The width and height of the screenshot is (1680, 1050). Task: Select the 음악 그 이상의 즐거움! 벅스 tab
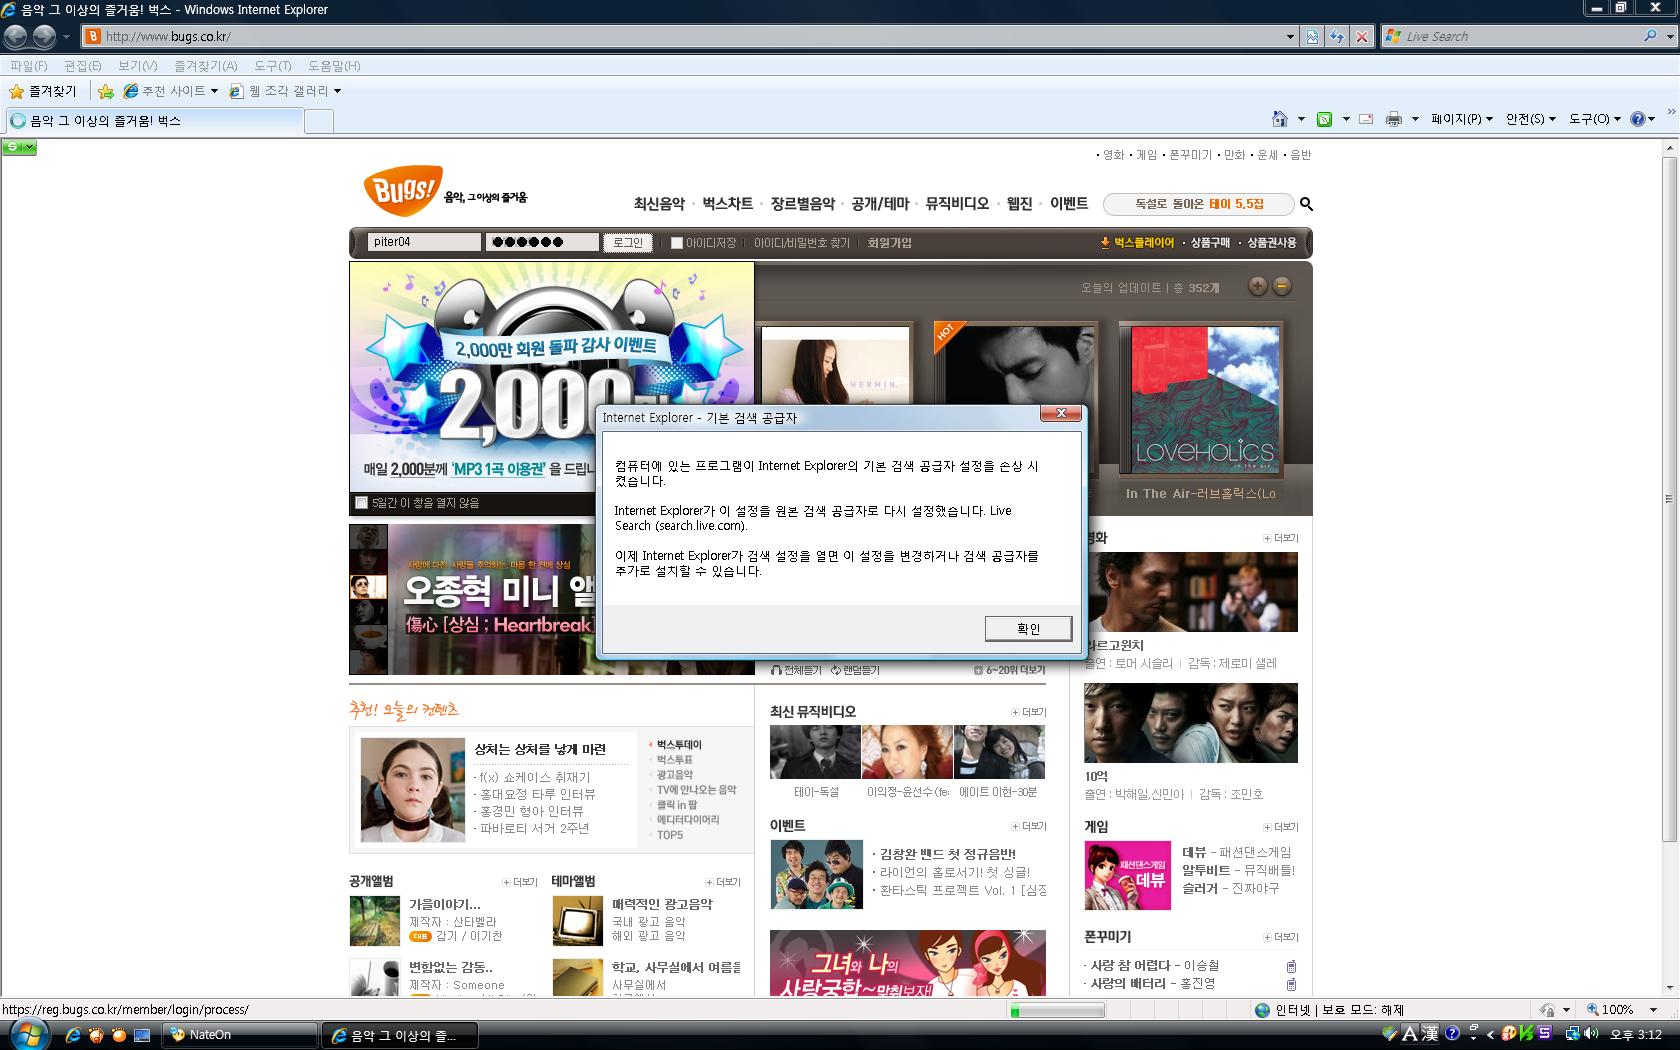tap(154, 121)
